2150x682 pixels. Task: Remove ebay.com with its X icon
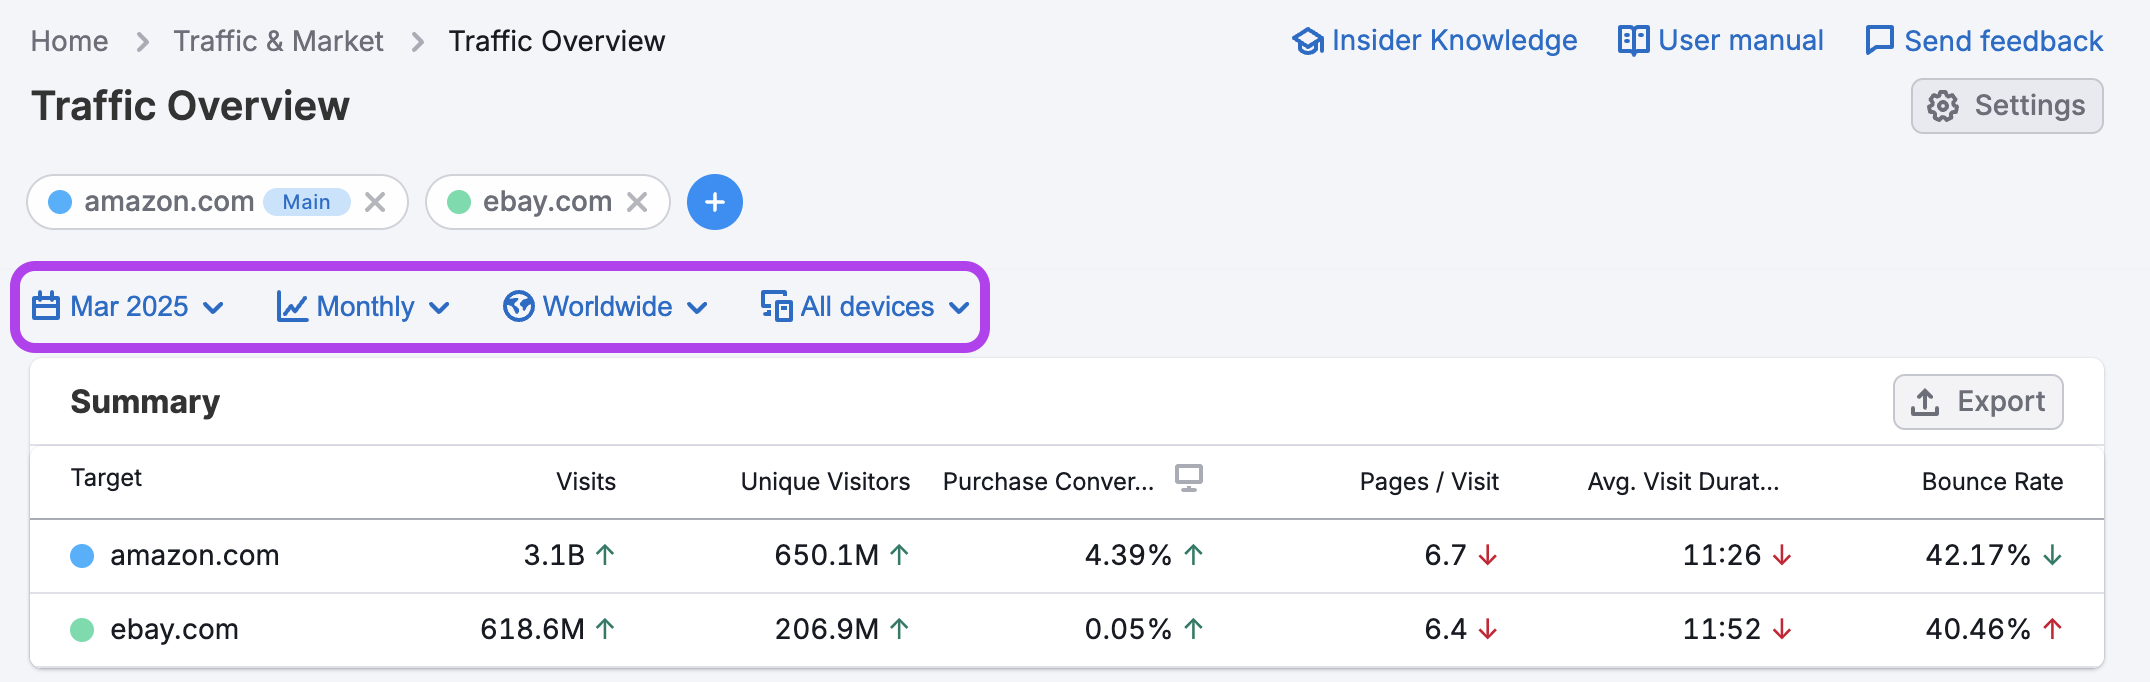click(637, 202)
